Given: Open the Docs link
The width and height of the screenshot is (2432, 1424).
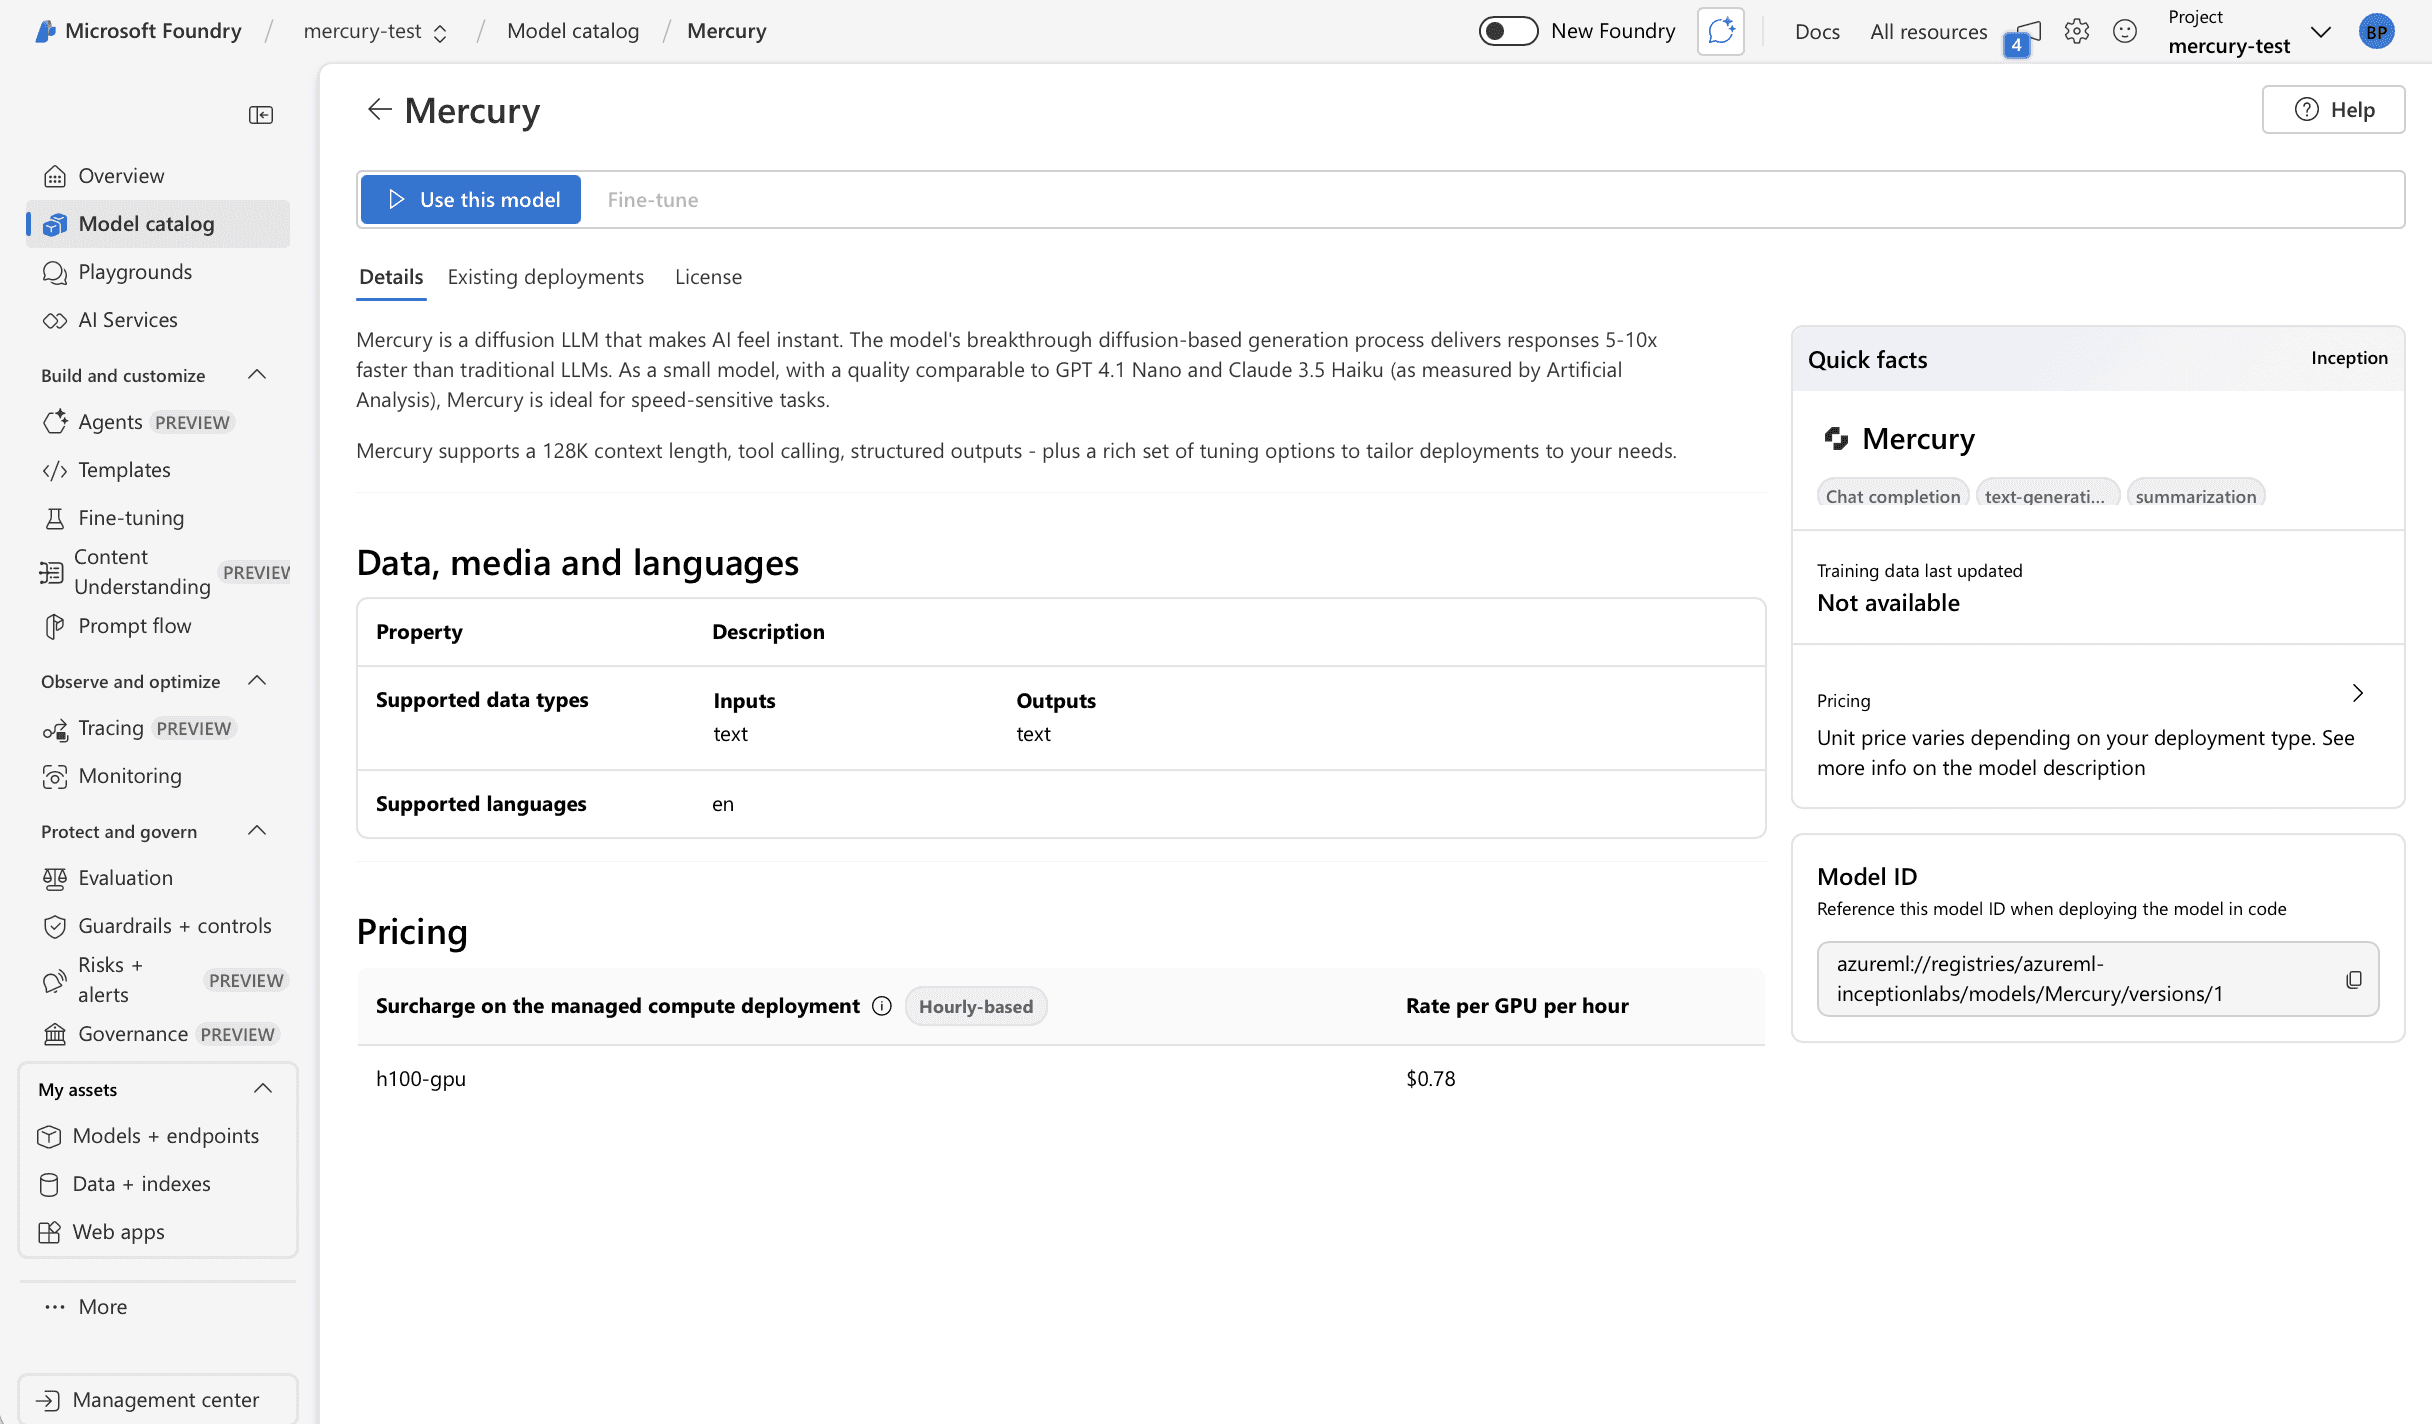Looking at the screenshot, I should (1817, 31).
